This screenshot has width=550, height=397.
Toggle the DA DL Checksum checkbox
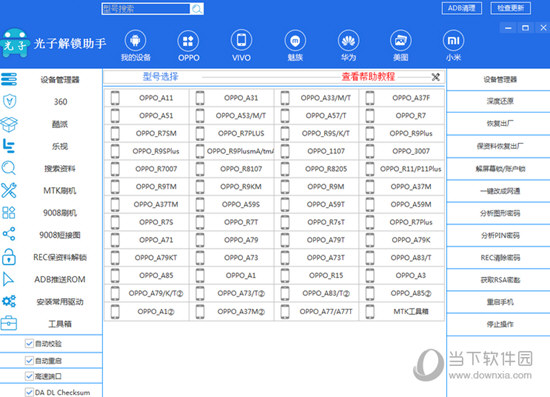pos(29,392)
